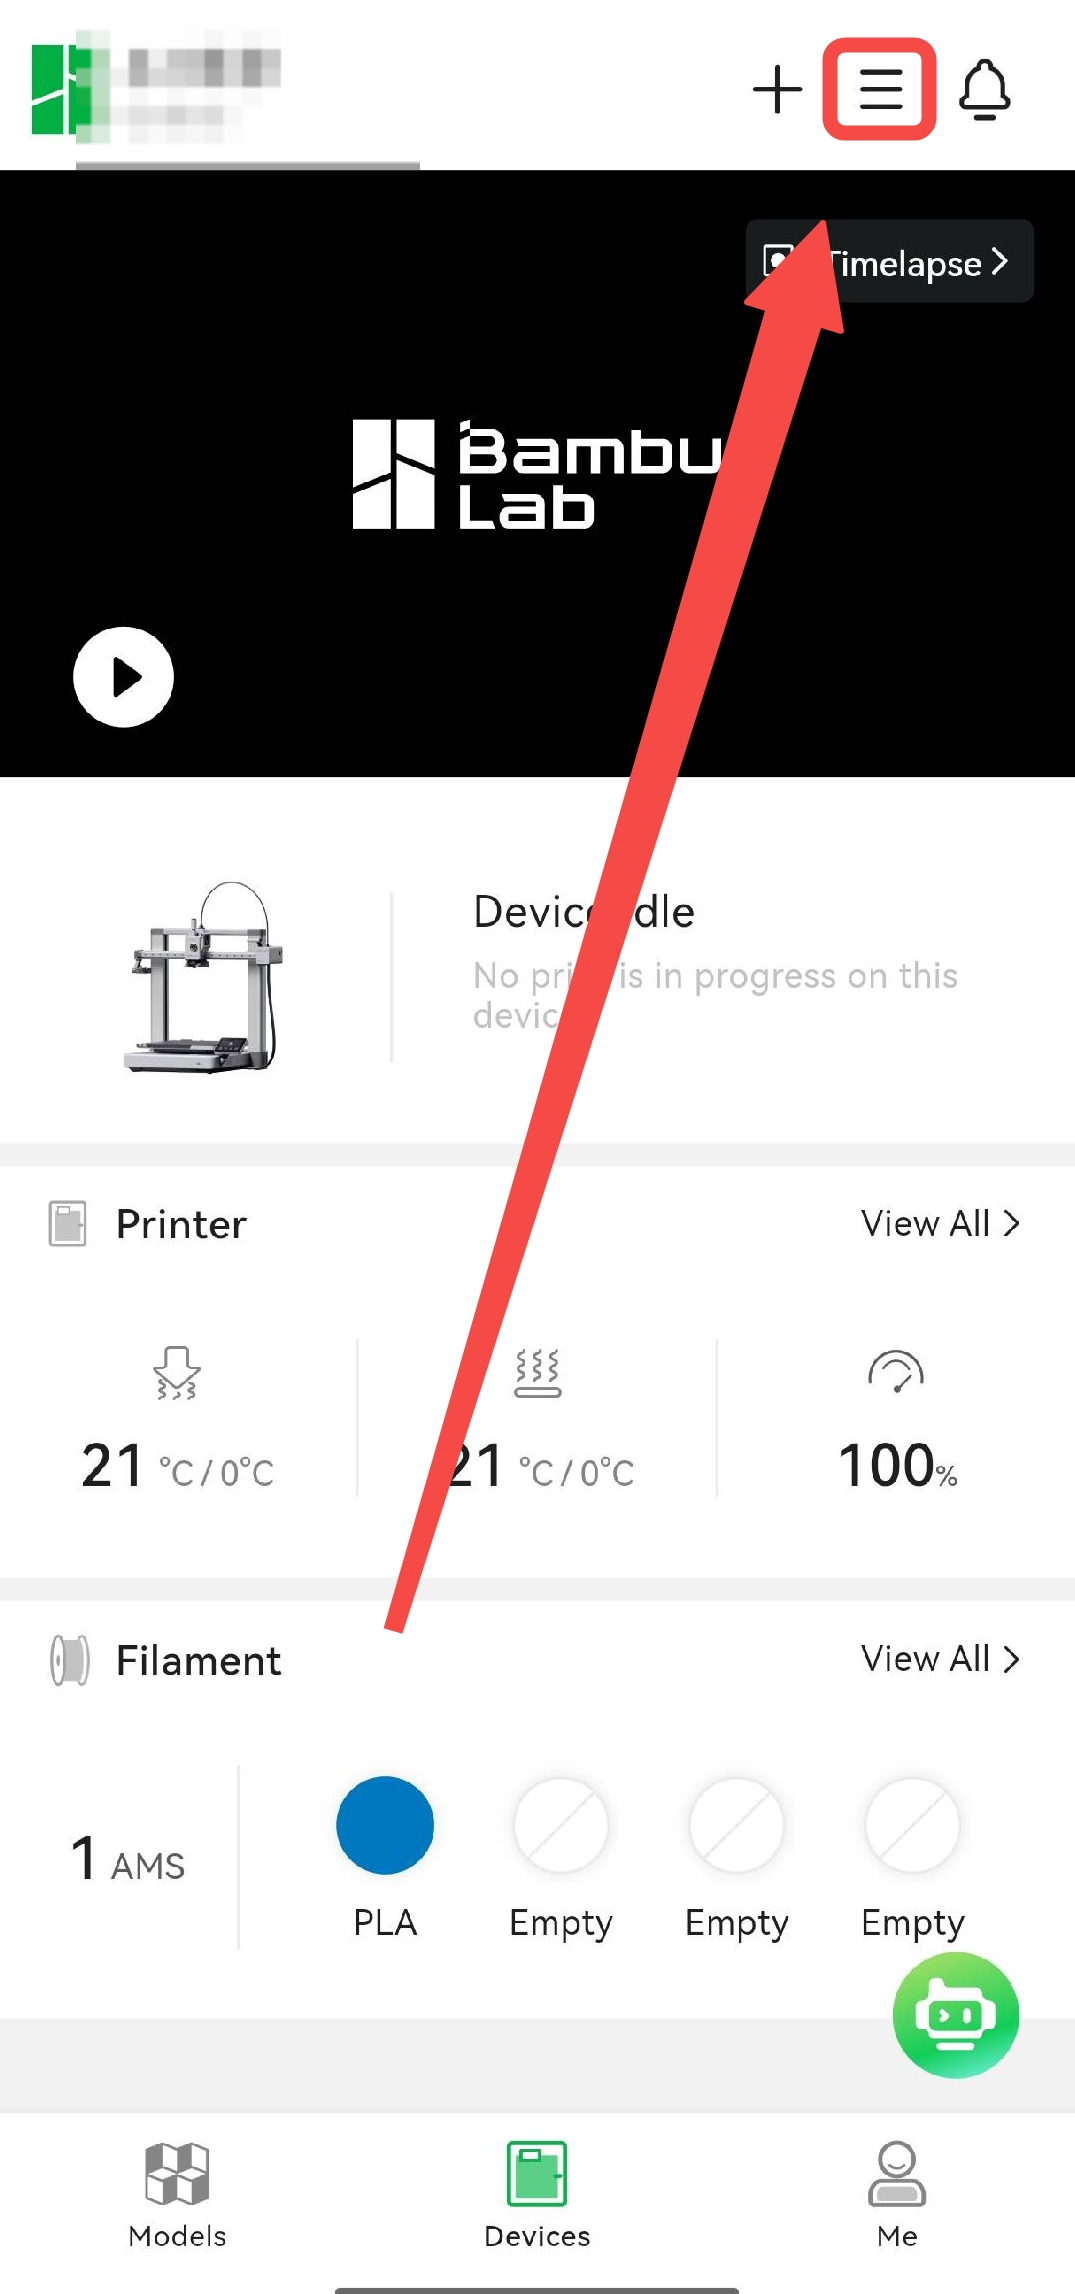1075x2294 pixels.
Task: Tap the plus icon to add device
Action: pos(777,90)
